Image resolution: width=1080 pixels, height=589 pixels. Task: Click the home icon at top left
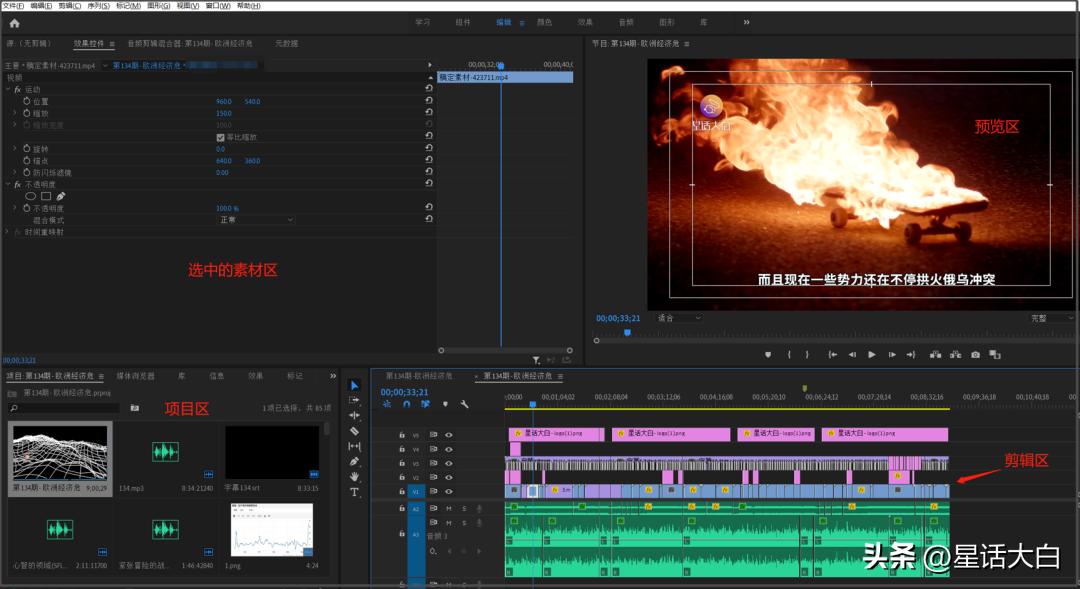point(14,22)
